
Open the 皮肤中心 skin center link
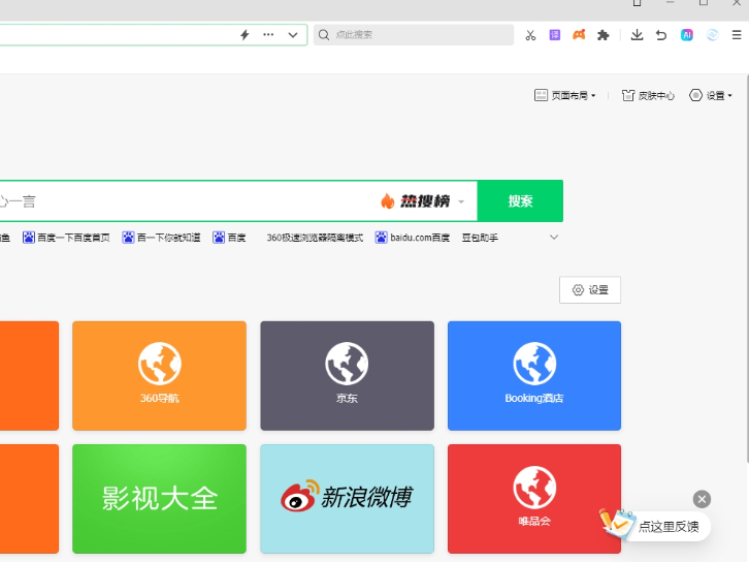click(x=648, y=95)
